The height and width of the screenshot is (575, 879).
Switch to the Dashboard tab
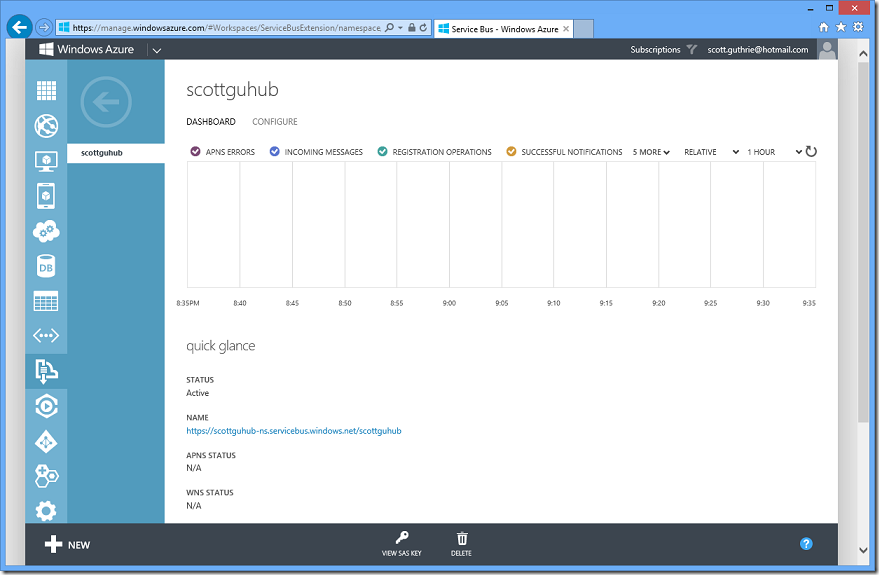point(211,122)
